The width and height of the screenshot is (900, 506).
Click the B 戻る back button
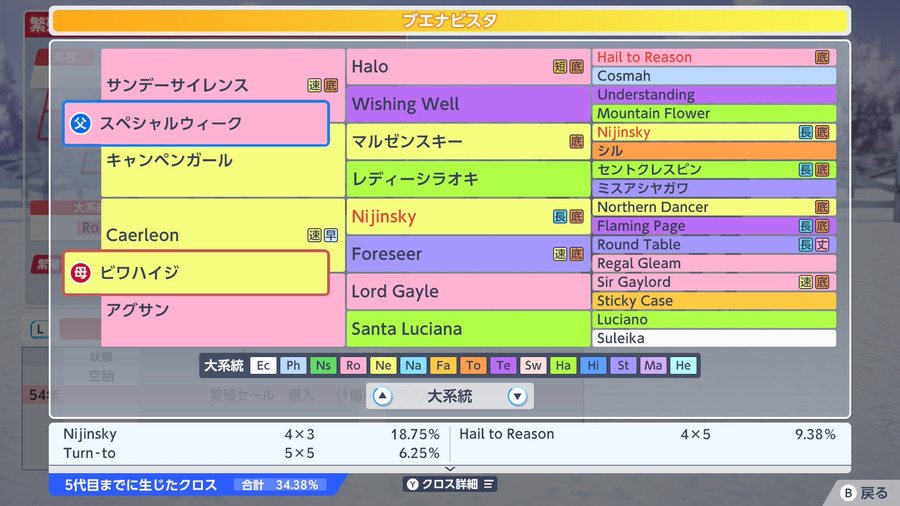[864, 493]
